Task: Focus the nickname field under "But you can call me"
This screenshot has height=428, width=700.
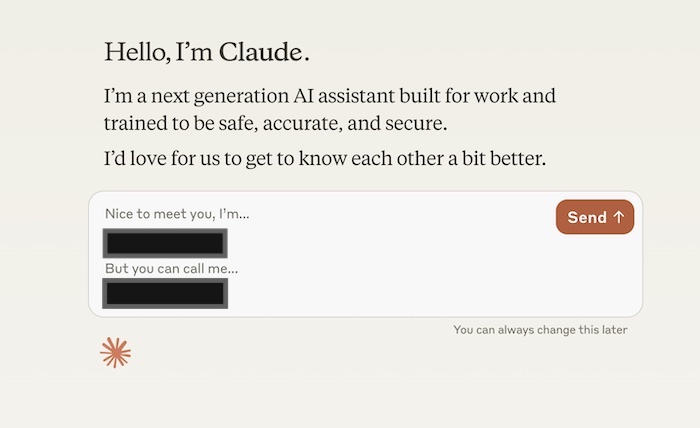Action: pyautogui.click(x=165, y=293)
